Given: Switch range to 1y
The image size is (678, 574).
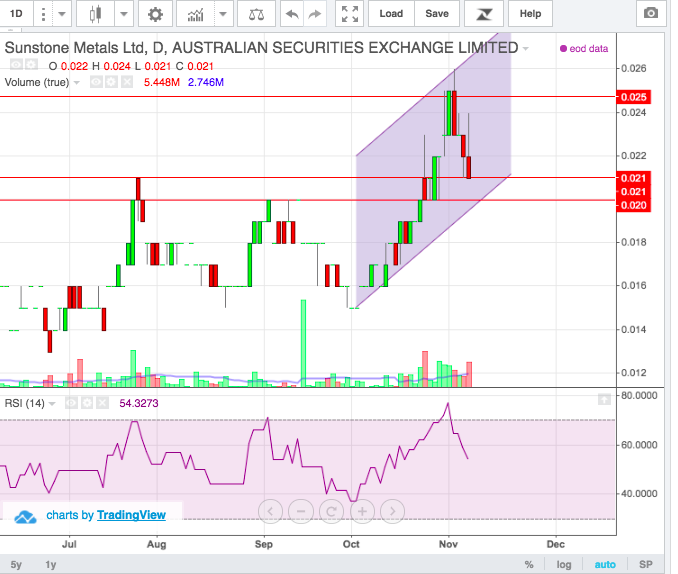Looking at the screenshot, I should [51, 564].
